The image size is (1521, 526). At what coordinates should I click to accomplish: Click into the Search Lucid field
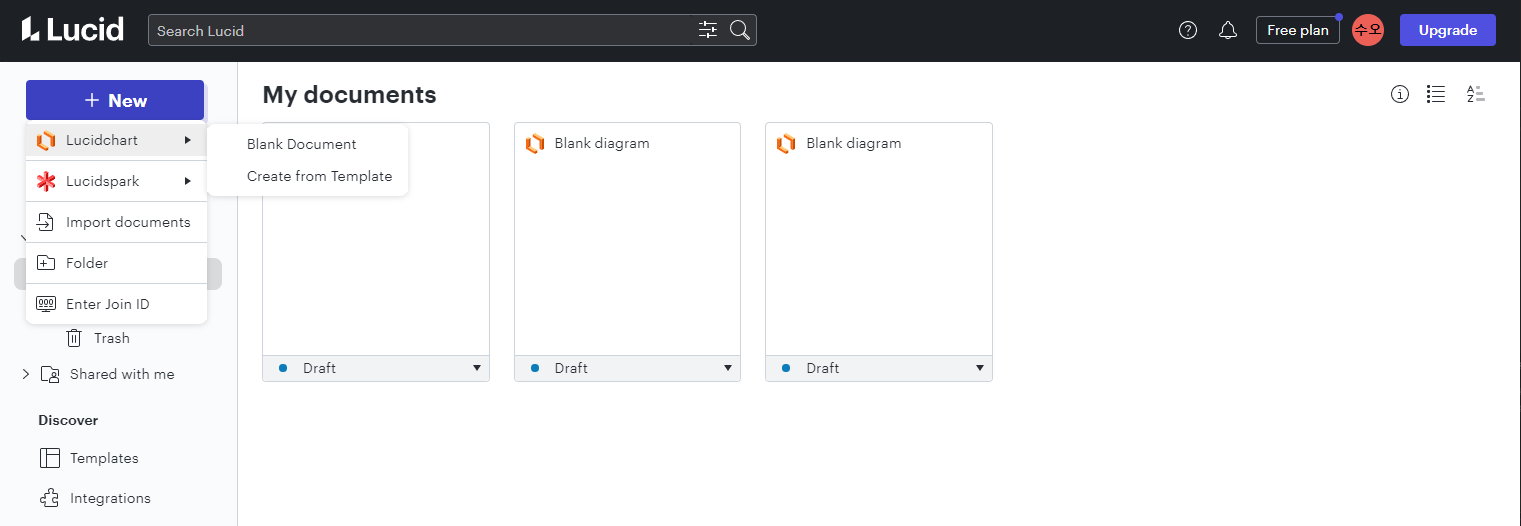click(420, 30)
